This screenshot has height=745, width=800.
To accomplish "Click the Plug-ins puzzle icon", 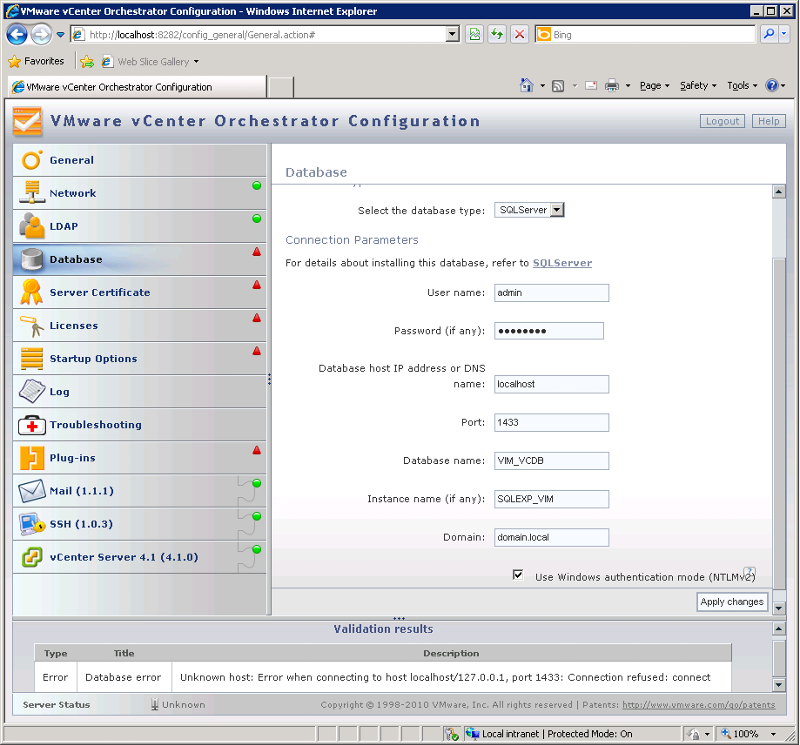I will click(x=32, y=458).
